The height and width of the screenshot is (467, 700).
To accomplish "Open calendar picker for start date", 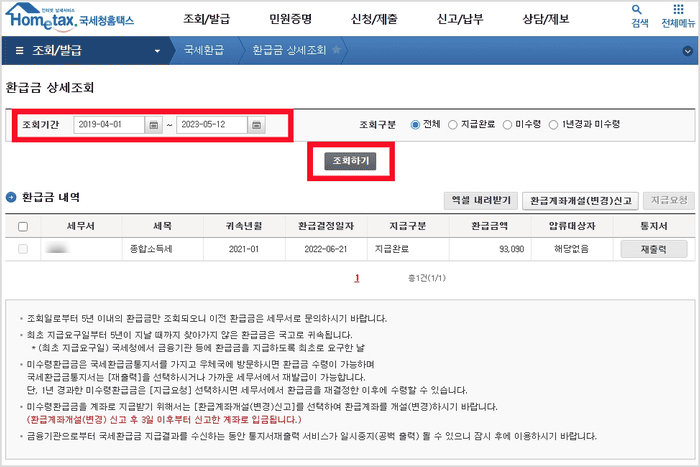I will pyautogui.click(x=154, y=125).
